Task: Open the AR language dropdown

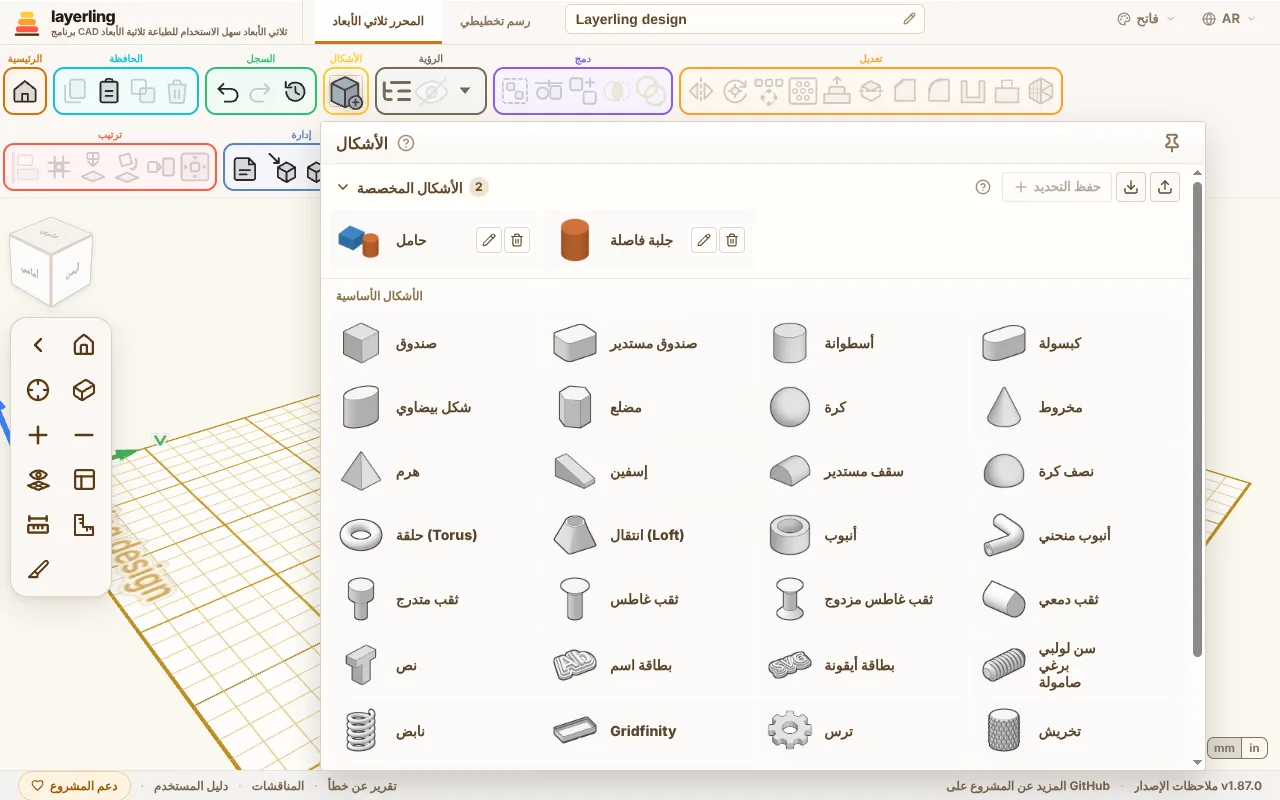Action: pyautogui.click(x=1229, y=19)
